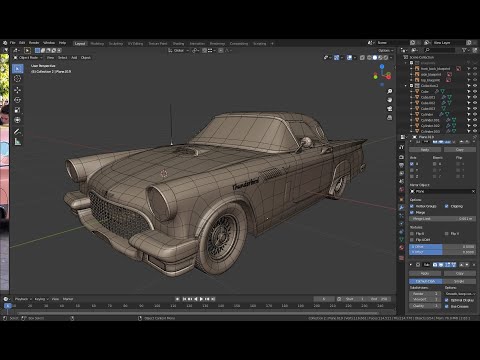
Task: Toggle the Vertex Groups checkbox
Action: [x=412, y=206]
